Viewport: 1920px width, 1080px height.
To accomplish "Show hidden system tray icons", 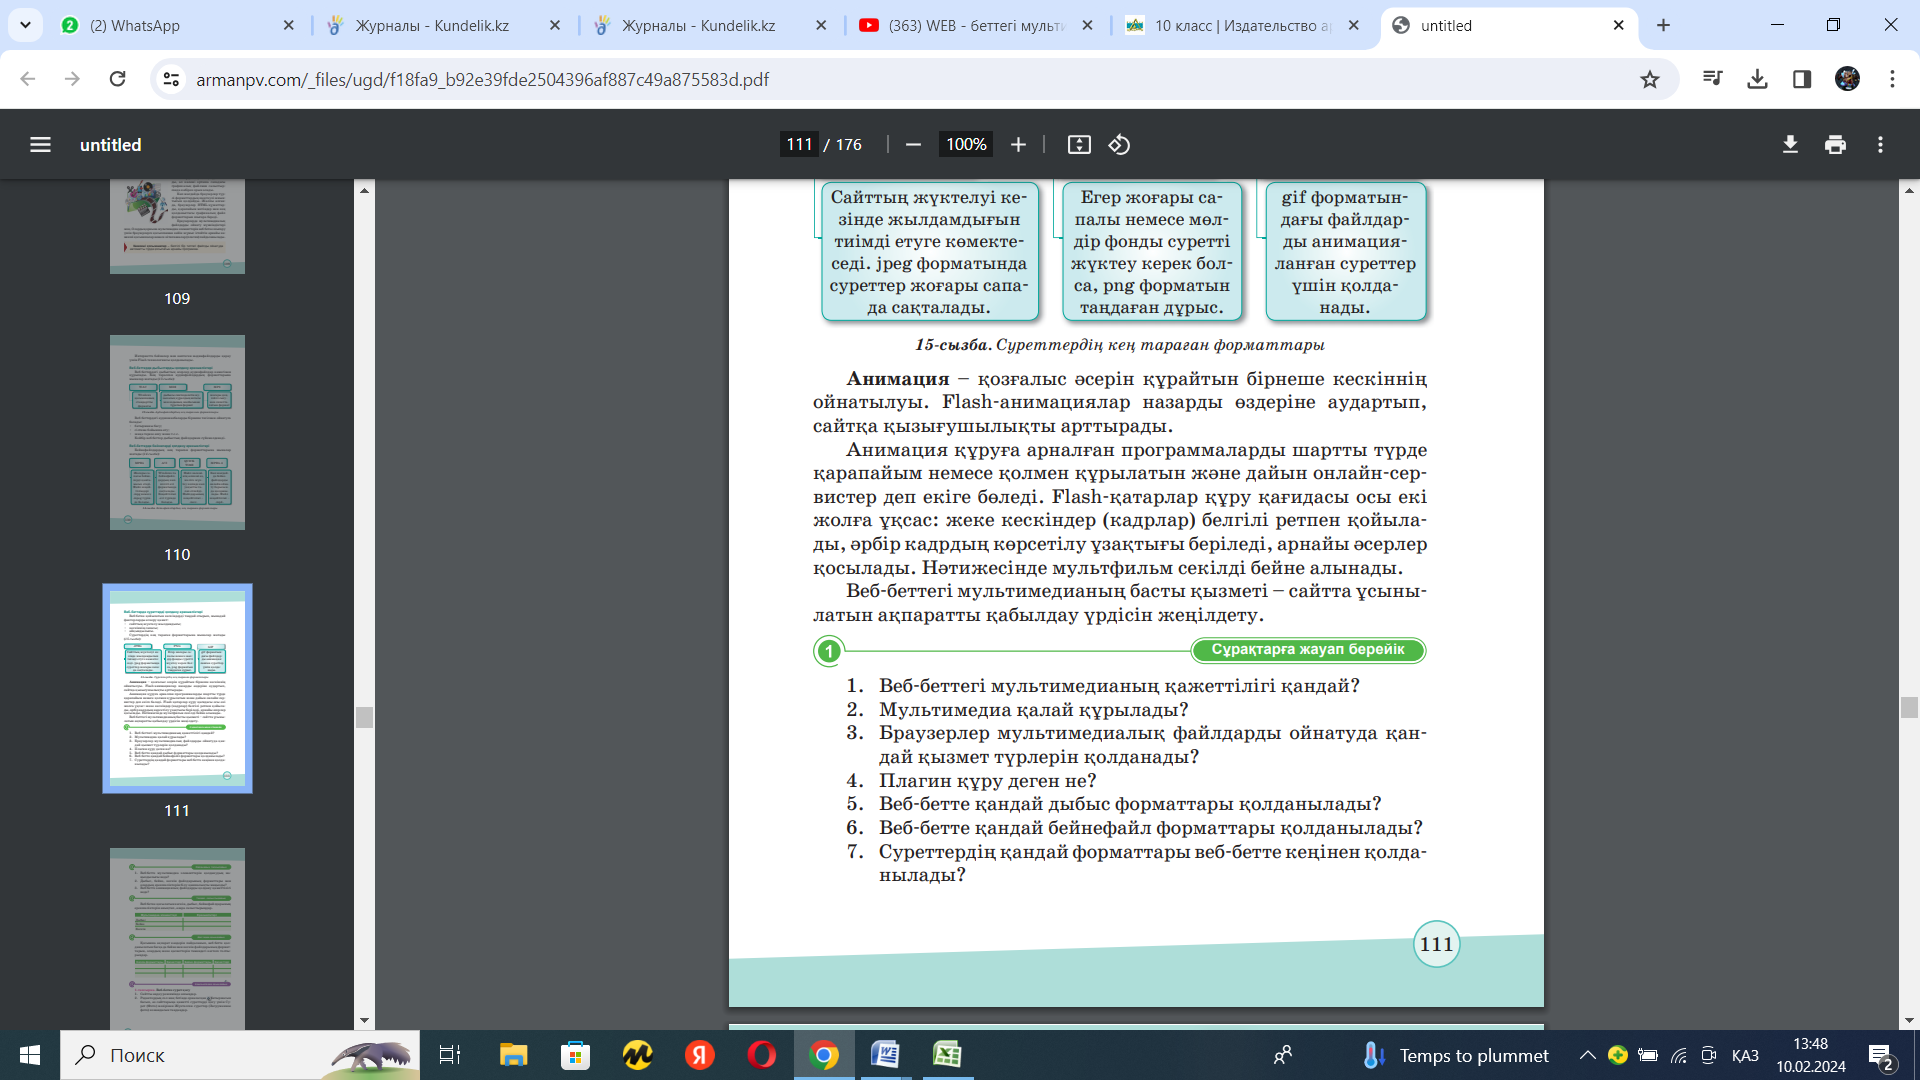I will pos(1587,1055).
